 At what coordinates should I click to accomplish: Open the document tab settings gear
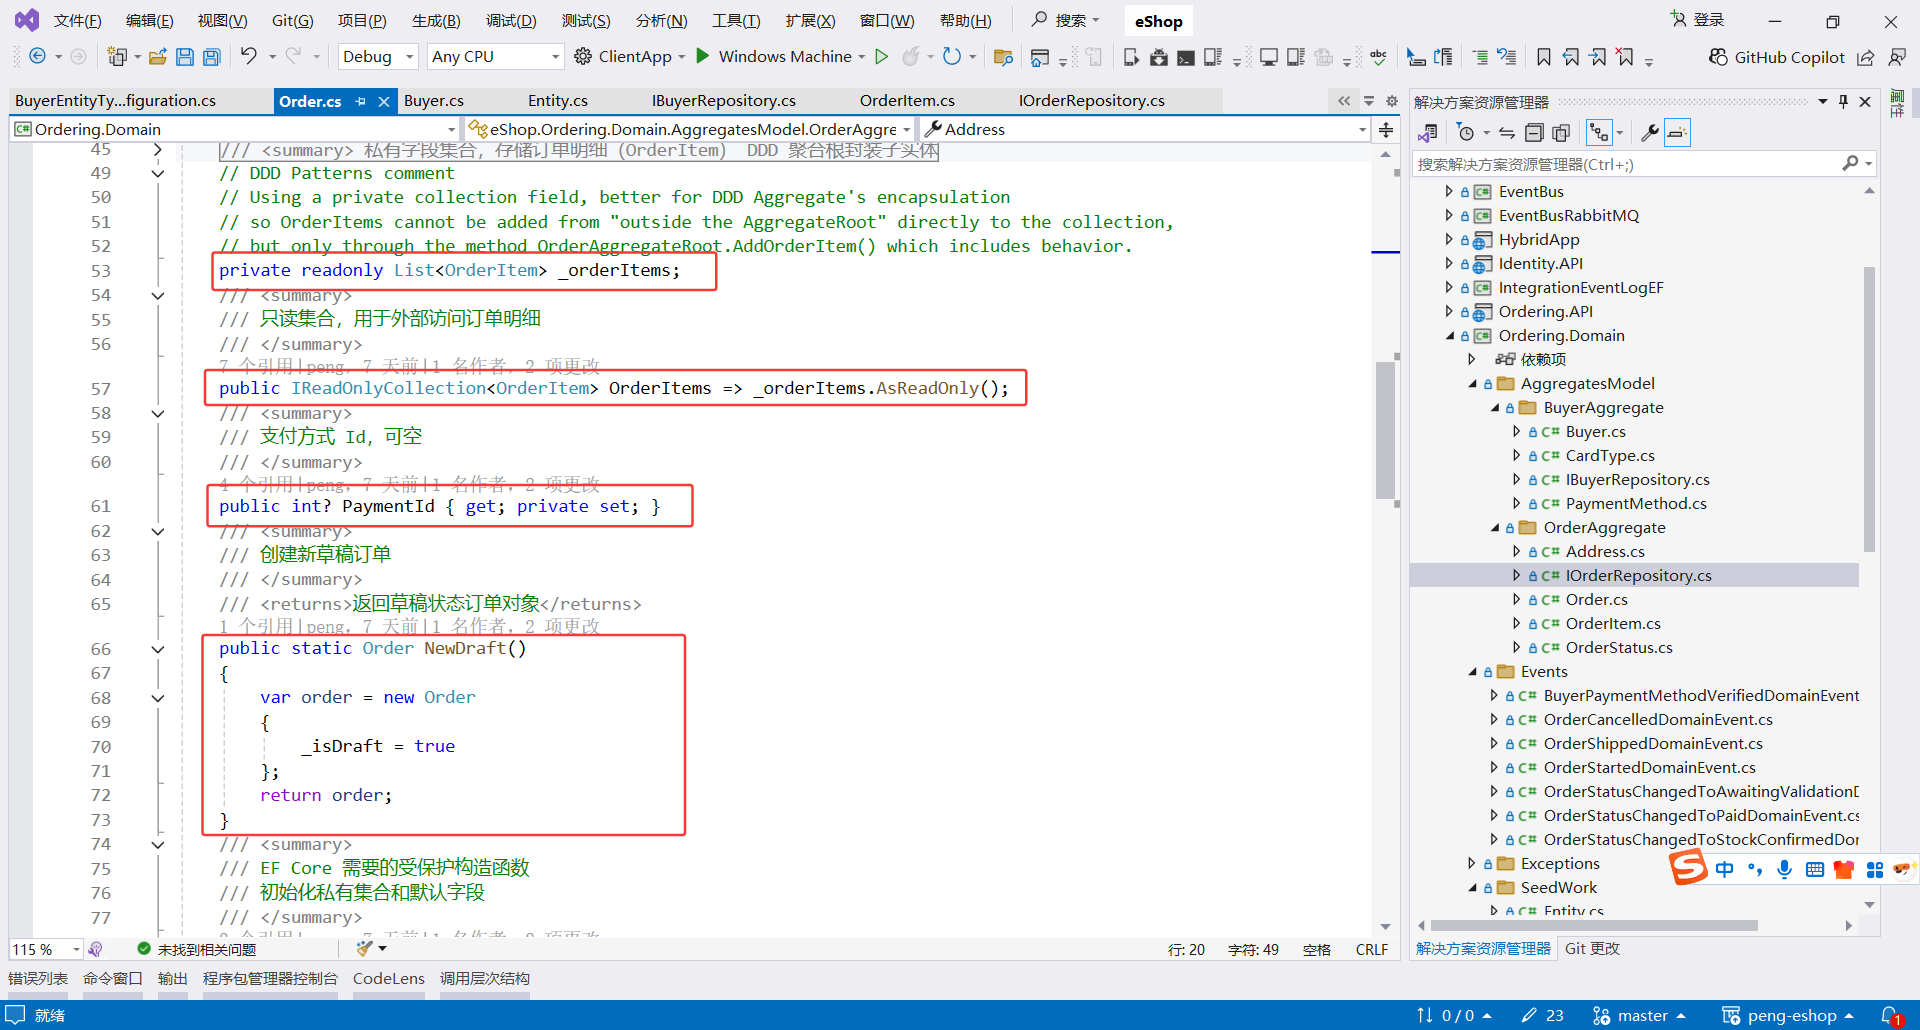pos(1391,101)
